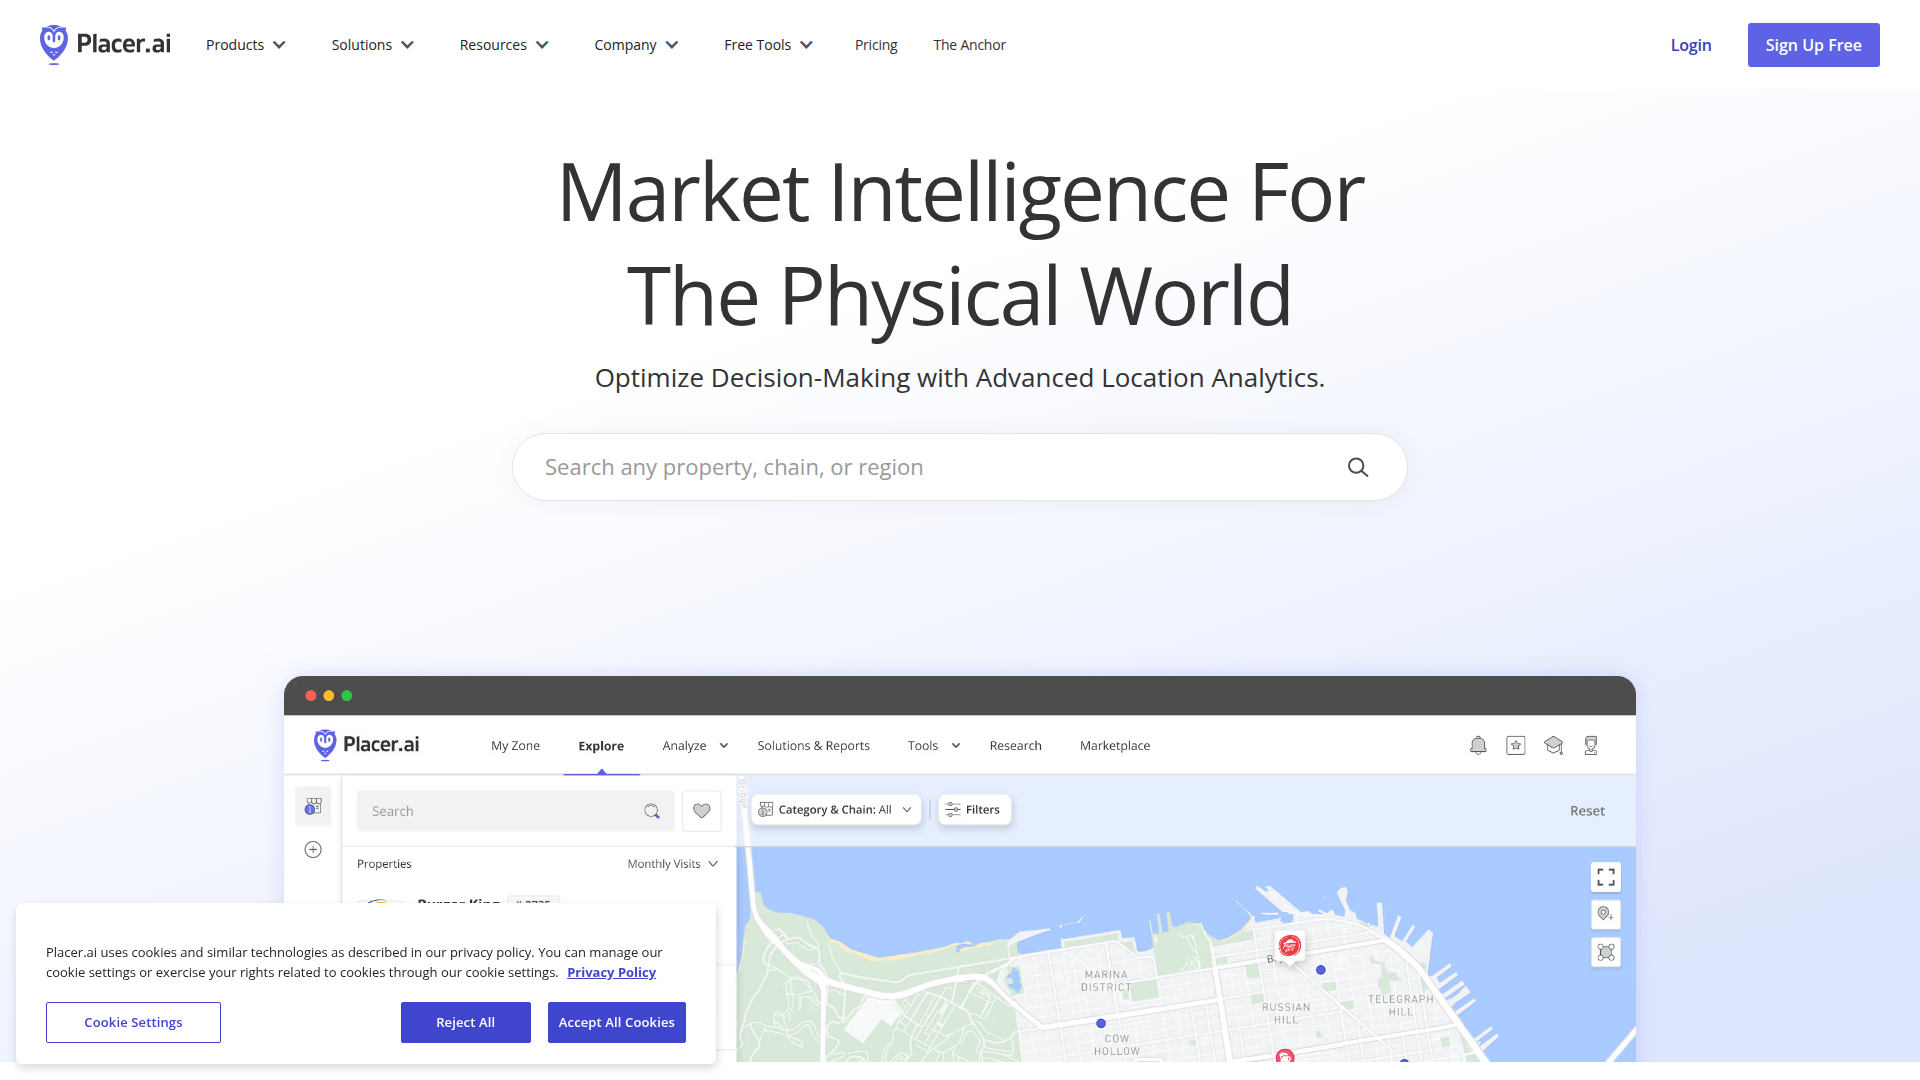Click the Placer.ai logo inside the demo app

pyautogui.click(x=366, y=745)
